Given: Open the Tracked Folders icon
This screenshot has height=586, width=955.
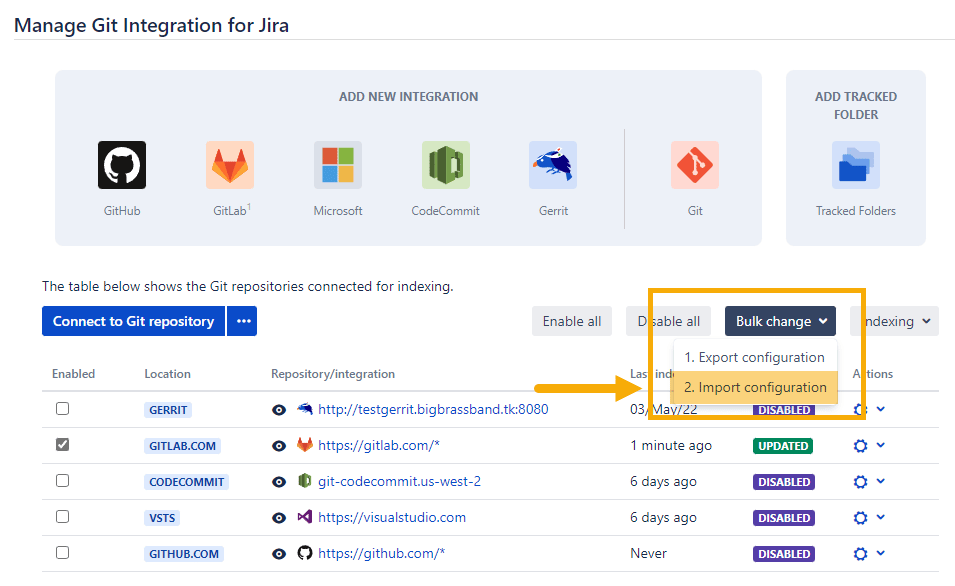Looking at the screenshot, I should pyautogui.click(x=855, y=165).
